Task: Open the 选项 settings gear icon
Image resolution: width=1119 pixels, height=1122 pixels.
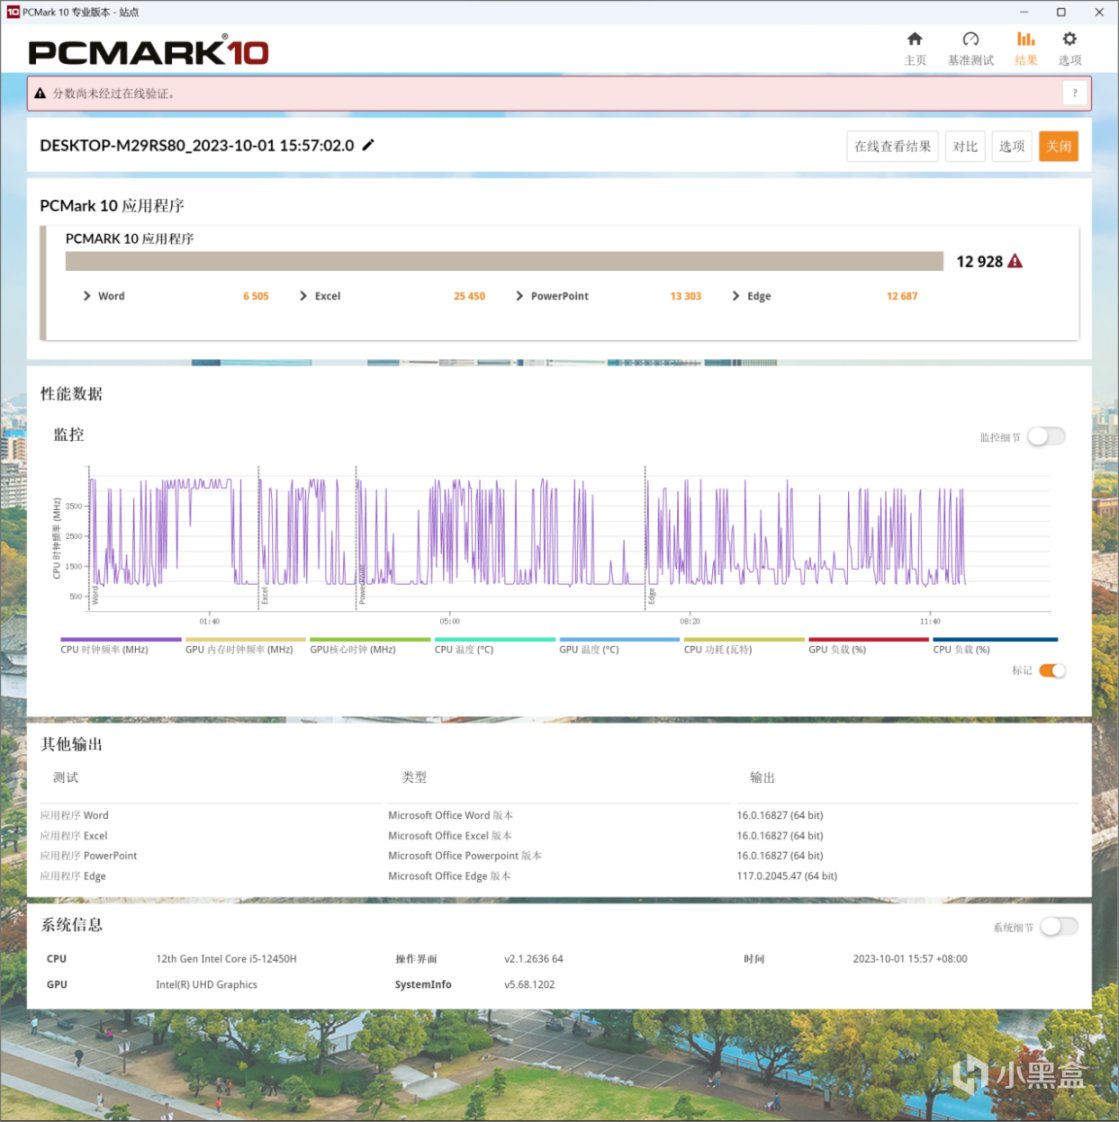Action: [1069, 48]
